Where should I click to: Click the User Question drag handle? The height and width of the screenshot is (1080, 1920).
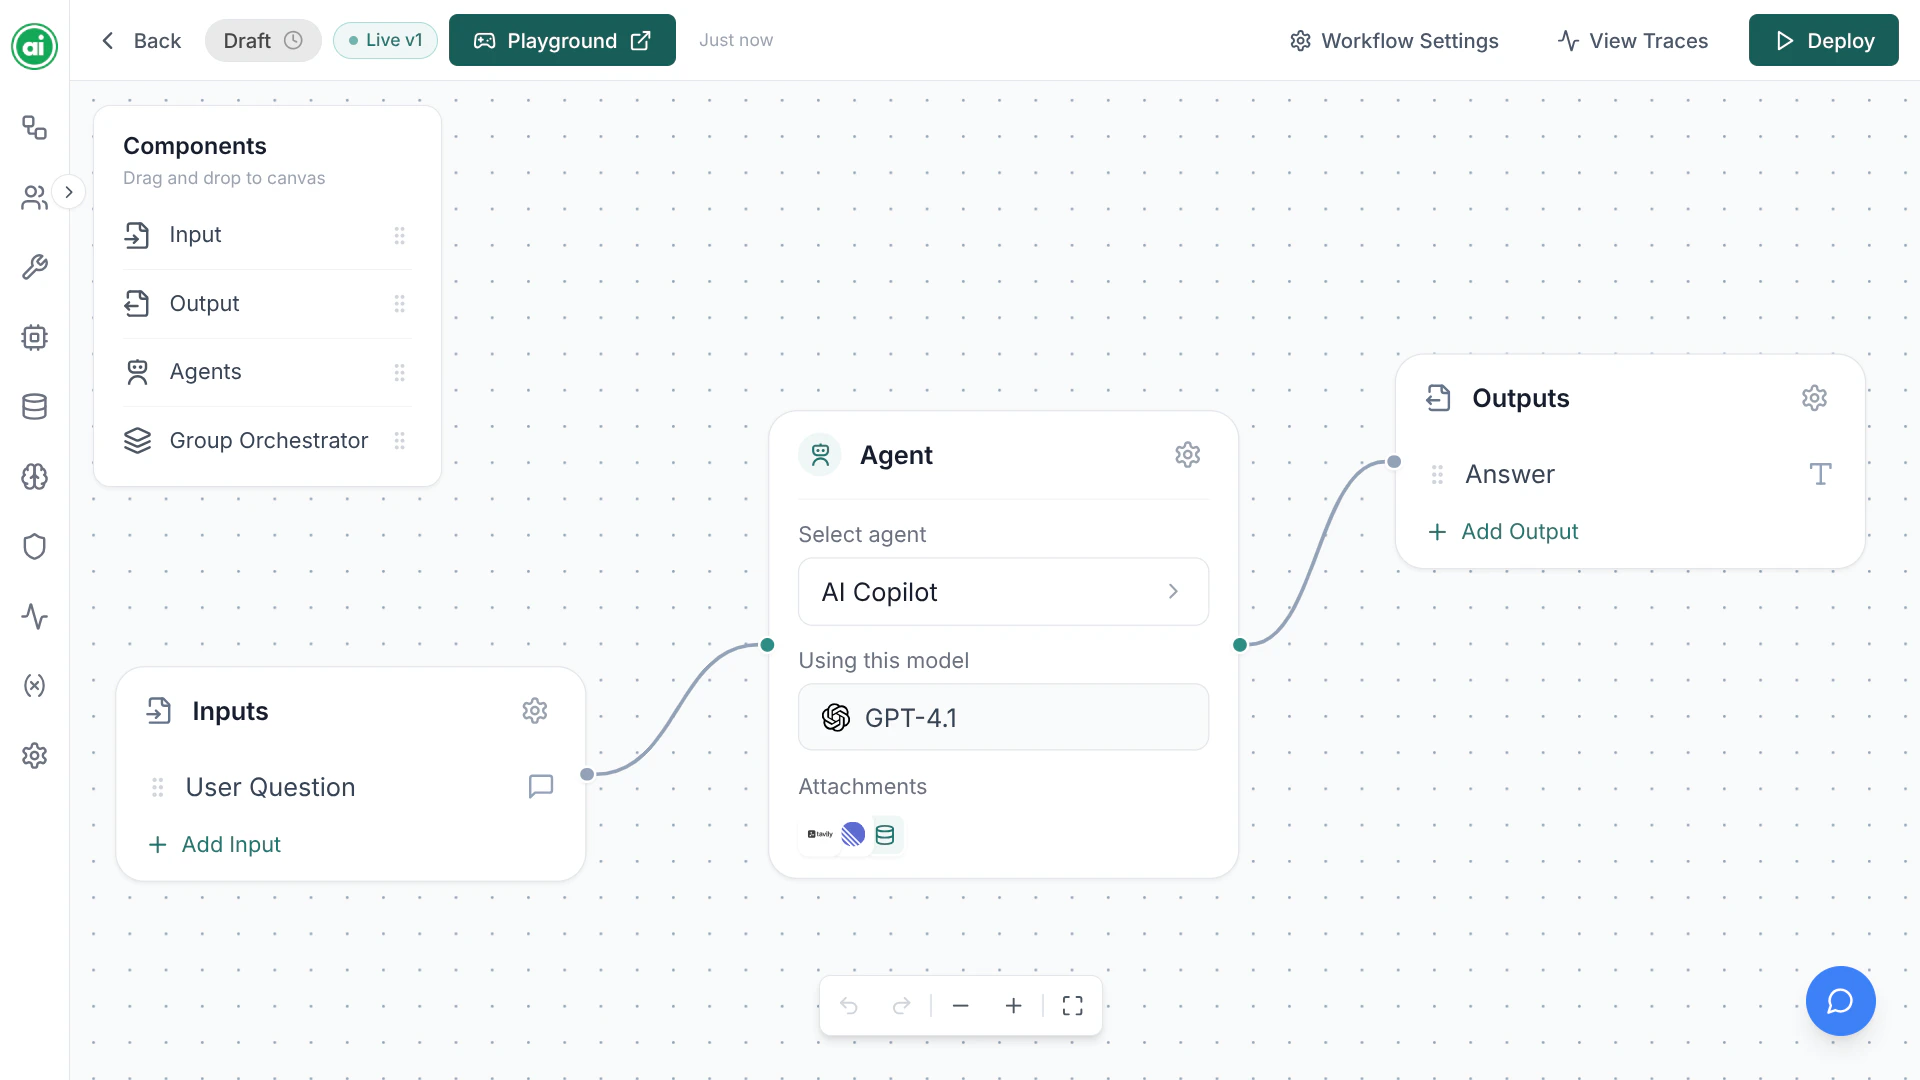click(x=157, y=787)
